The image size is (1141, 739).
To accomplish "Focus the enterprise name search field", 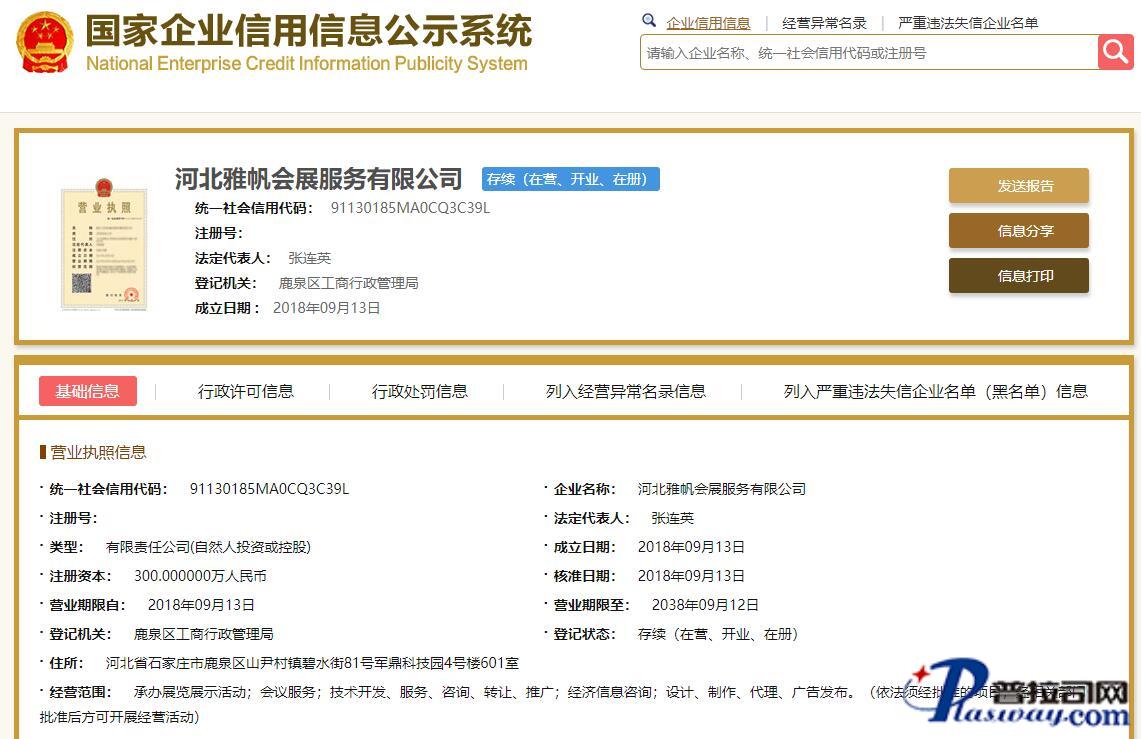I will point(869,52).
